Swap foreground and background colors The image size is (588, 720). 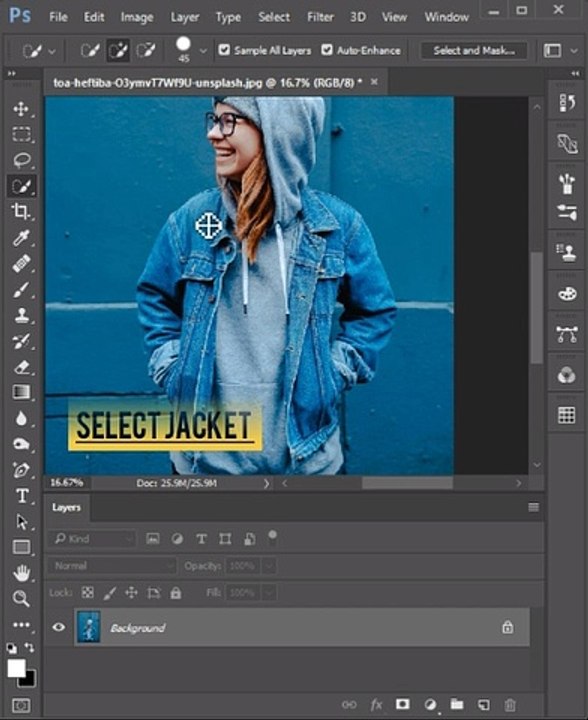(29, 647)
